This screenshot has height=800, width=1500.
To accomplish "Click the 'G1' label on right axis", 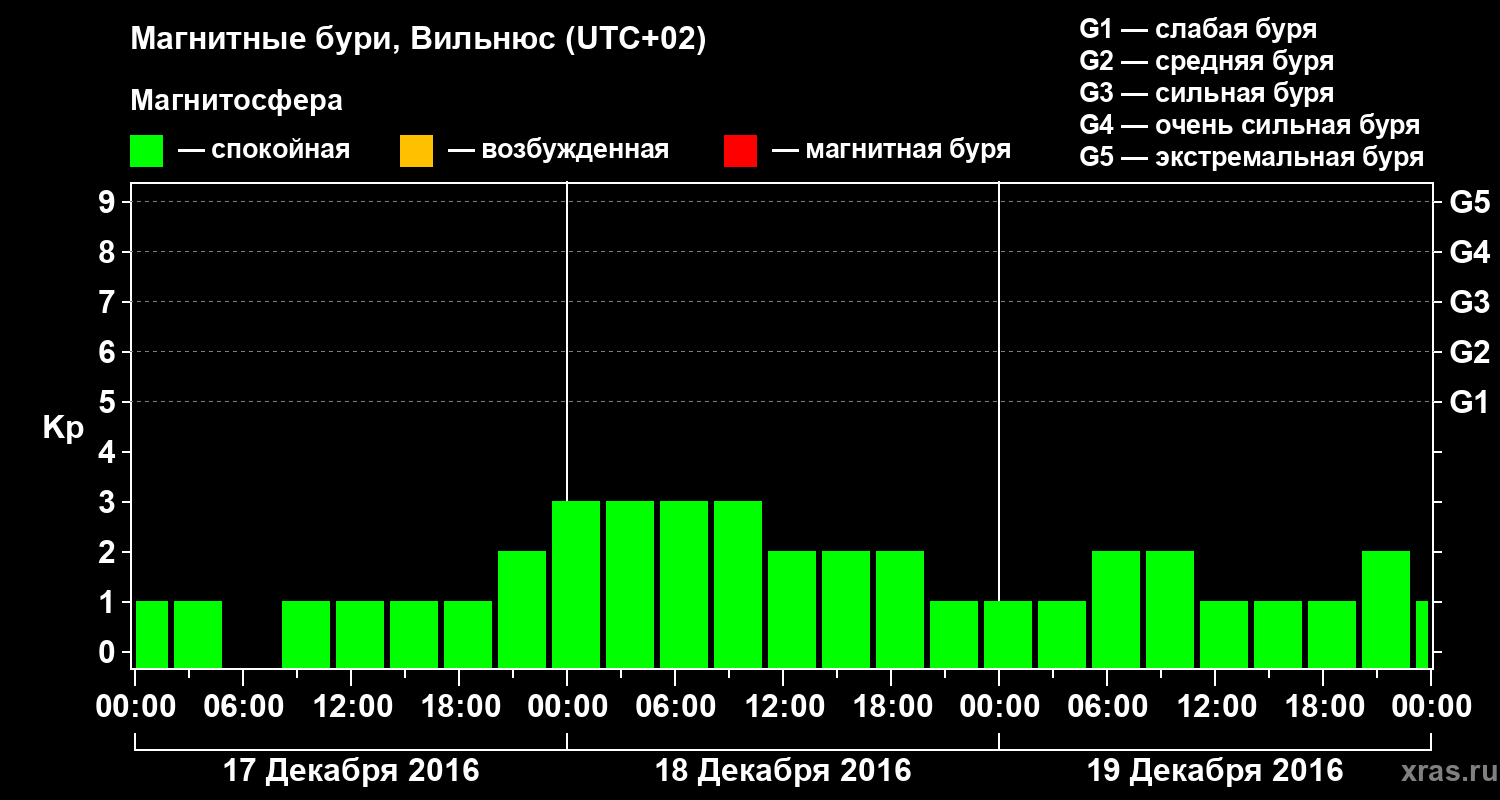I will 1470,403.
